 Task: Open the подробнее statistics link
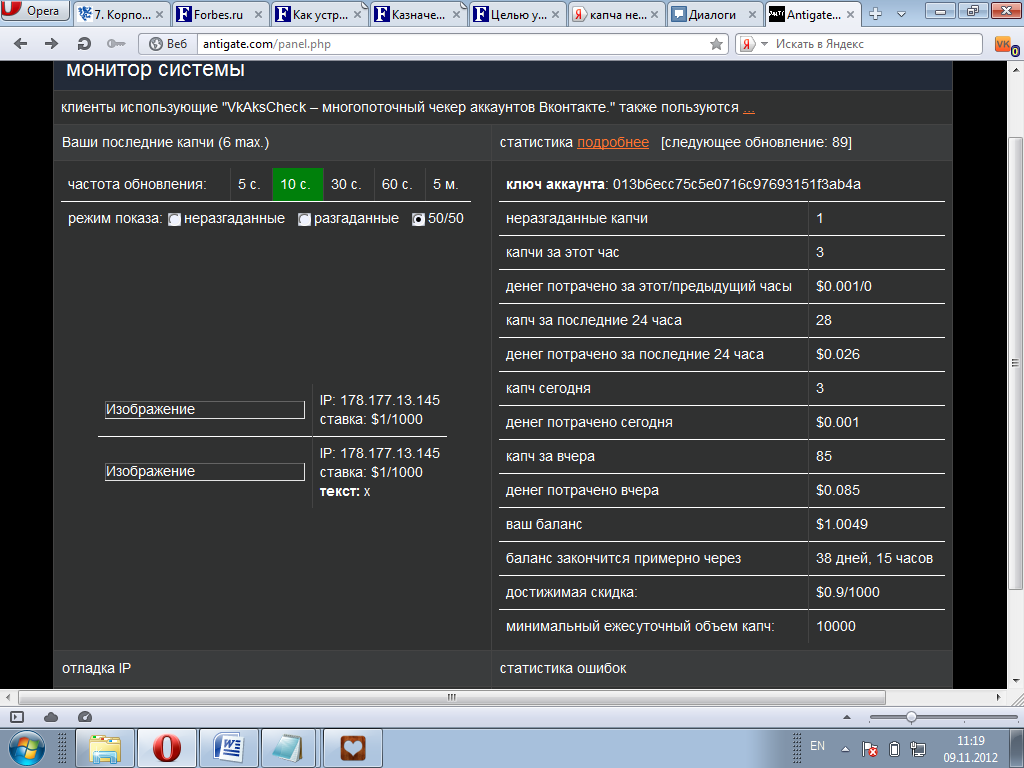613,142
